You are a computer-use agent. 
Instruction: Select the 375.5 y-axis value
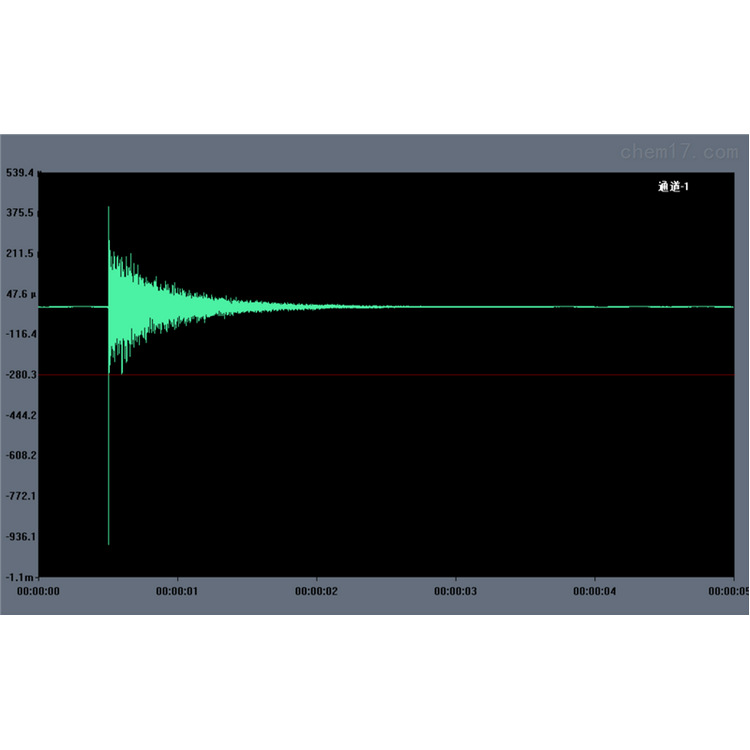pyautogui.click(x=21, y=213)
